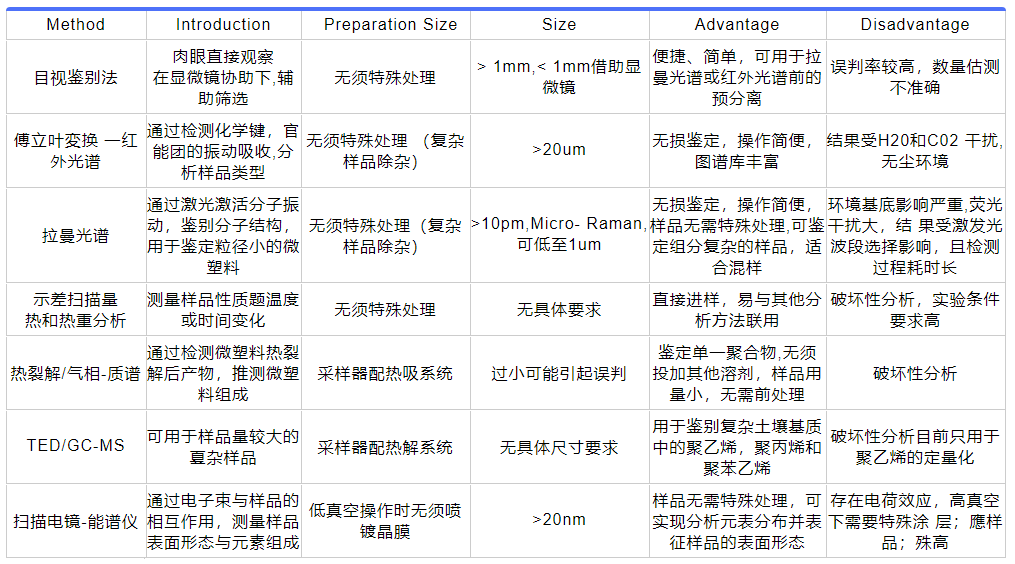Image resolution: width=1015 pixels, height=564 pixels.
Task: Select the >20nm size cell
Action: point(559,520)
